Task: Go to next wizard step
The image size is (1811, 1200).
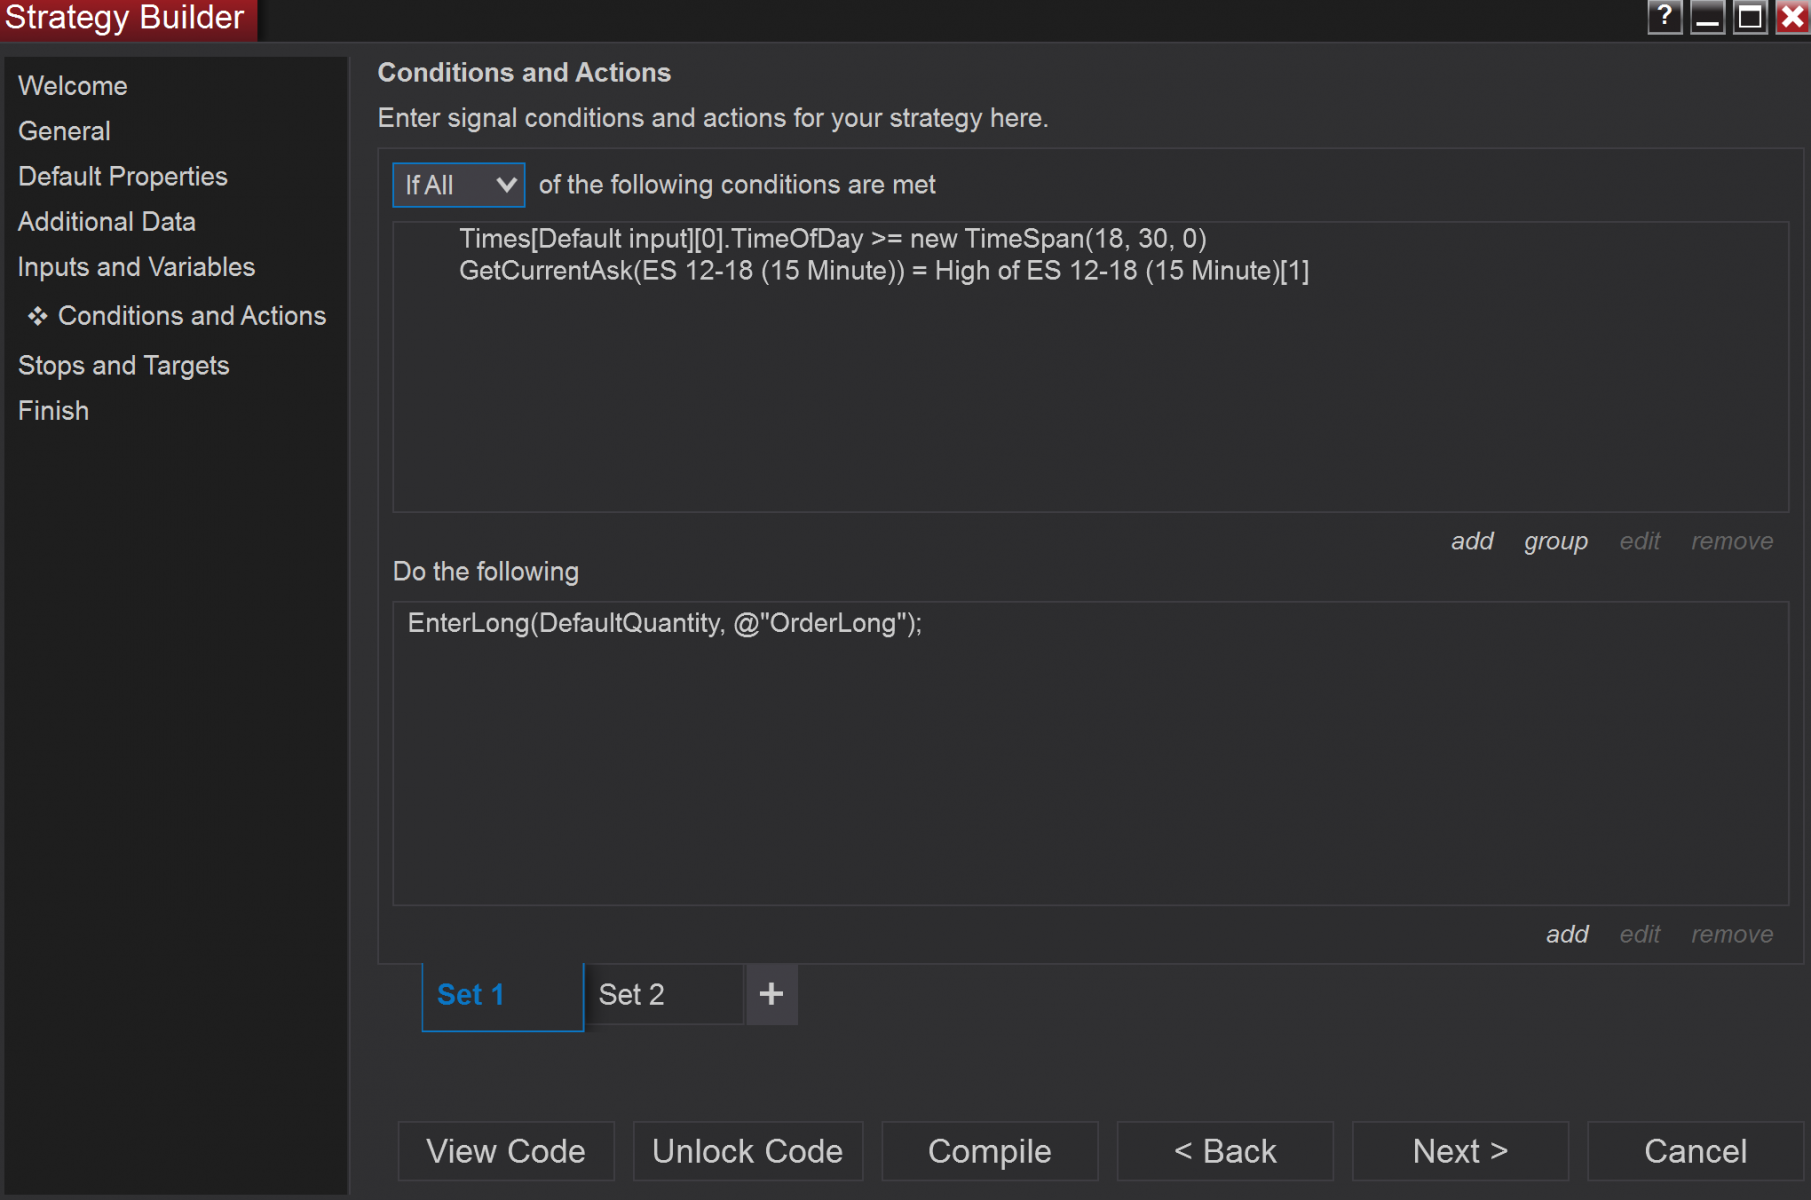Action: (1459, 1151)
